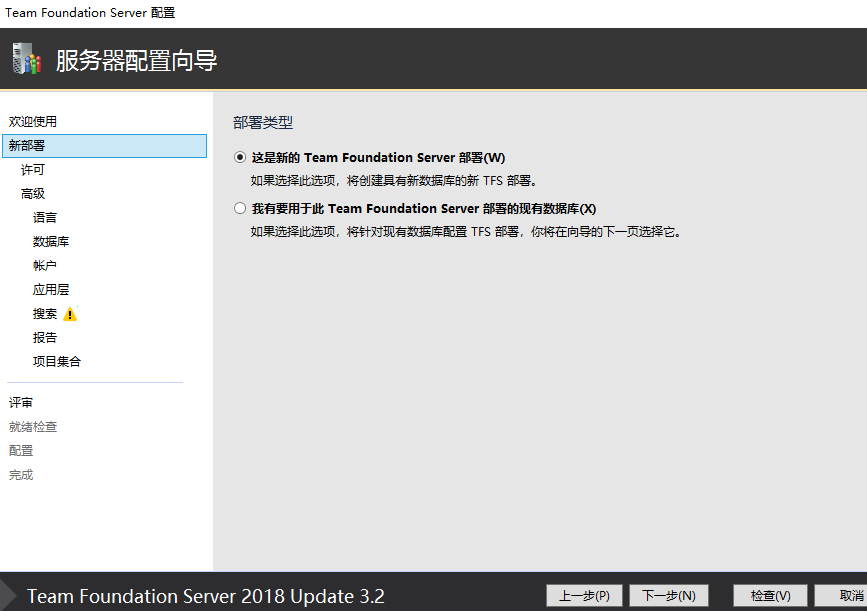Click the warning icon next to 搜索

pyautogui.click(x=70, y=314)
